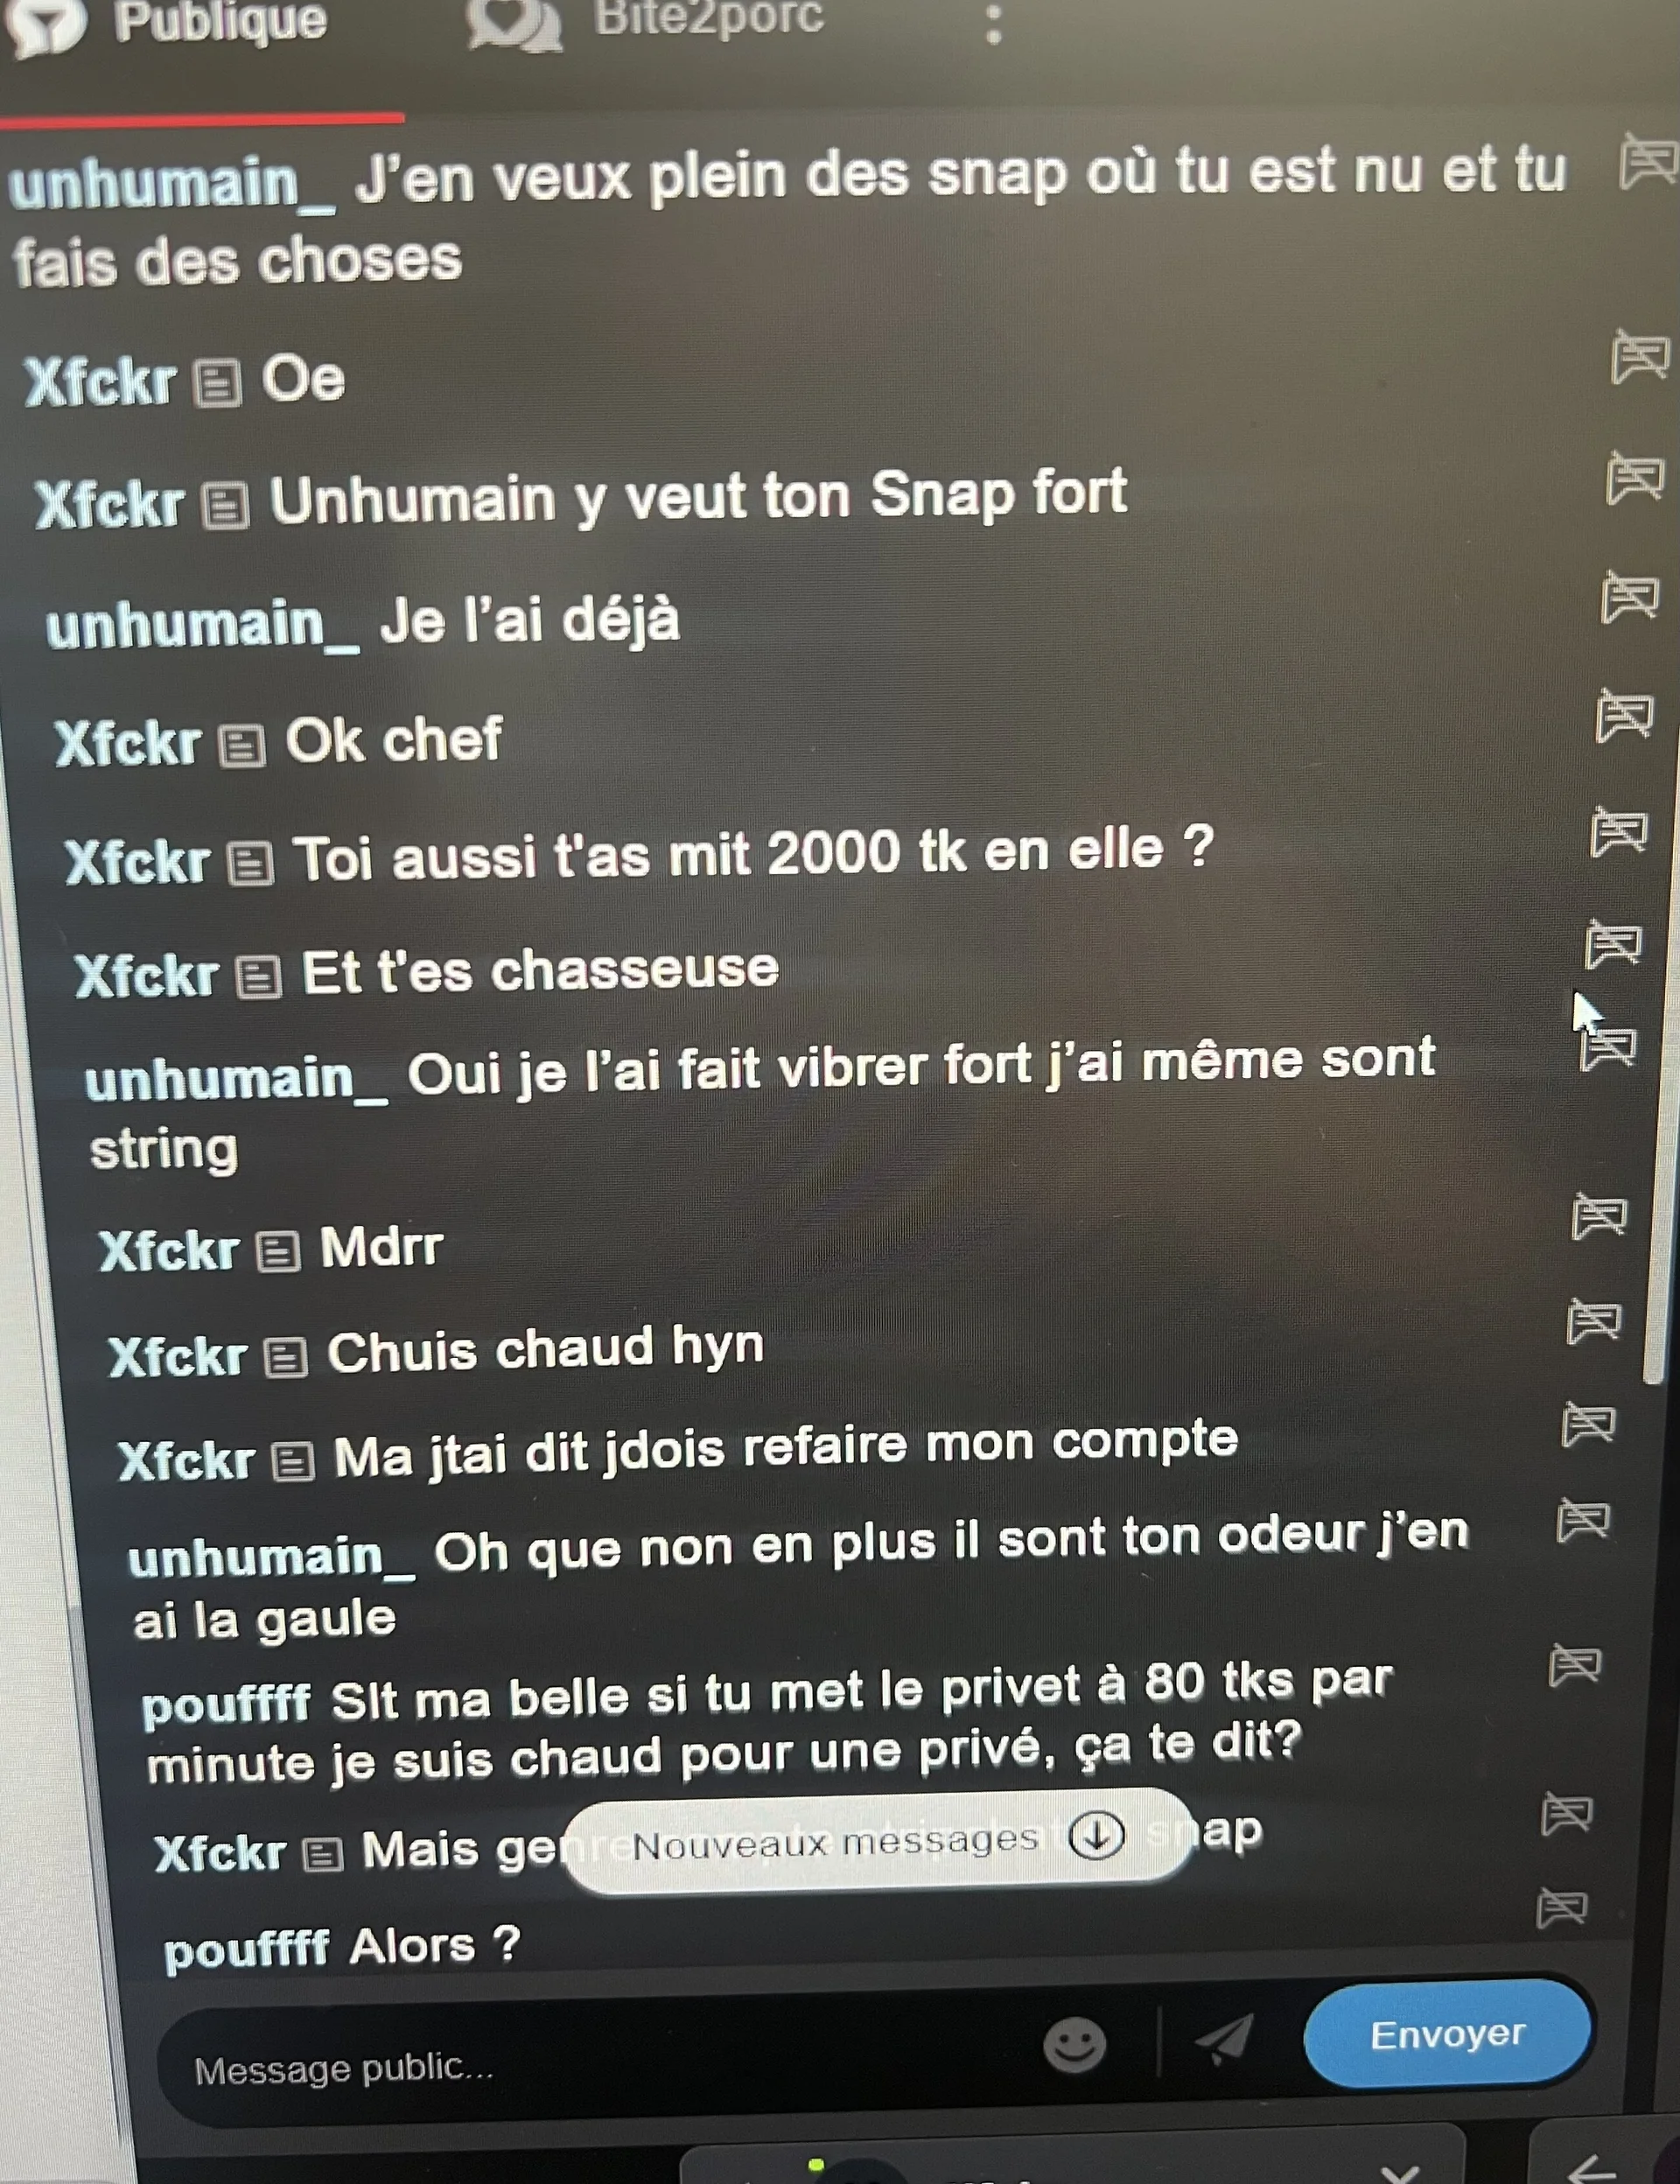Flag Xfckr's 'Oe' message
The width and height of the screenshot is (1680, 2184).
point(1640,358)
